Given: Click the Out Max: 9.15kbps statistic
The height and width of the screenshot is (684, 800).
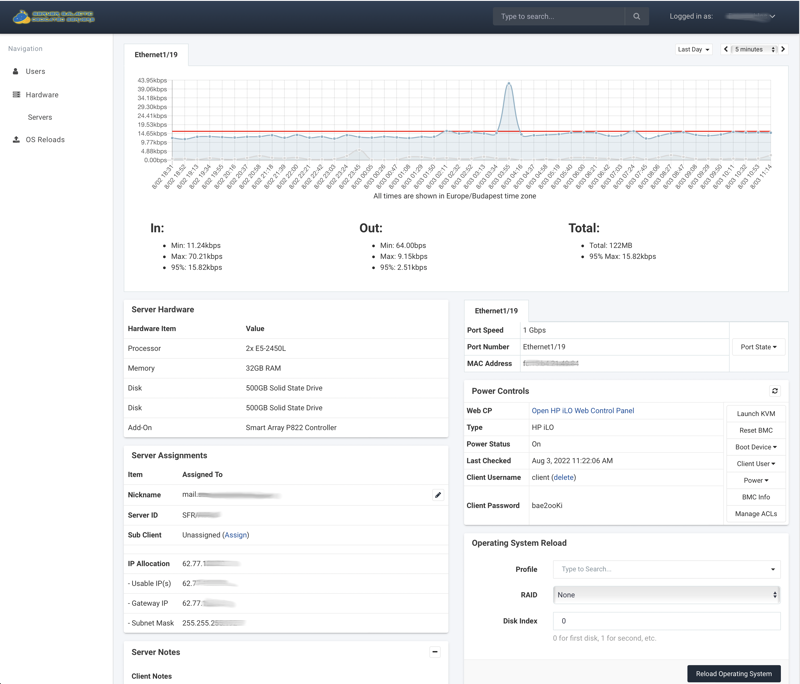Looking at the screenshot, I should [x=404, y=257].
